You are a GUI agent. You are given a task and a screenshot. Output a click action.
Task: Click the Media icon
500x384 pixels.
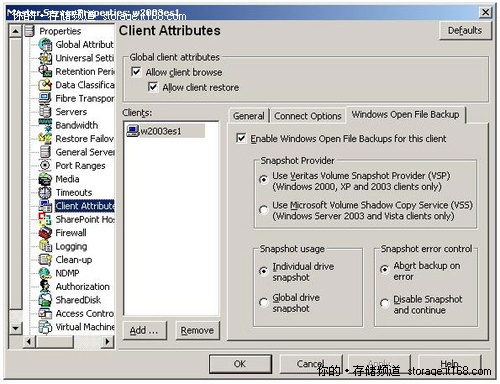coord(45,179)
